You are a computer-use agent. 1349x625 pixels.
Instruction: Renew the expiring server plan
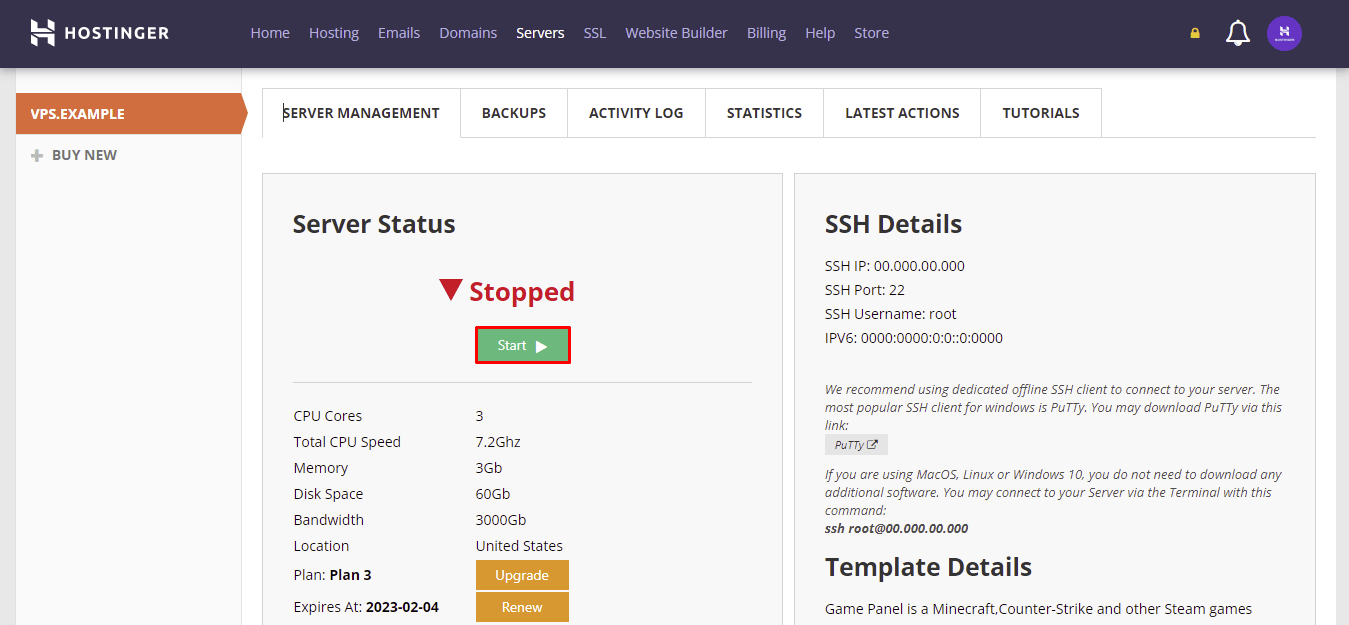[522, 606]
